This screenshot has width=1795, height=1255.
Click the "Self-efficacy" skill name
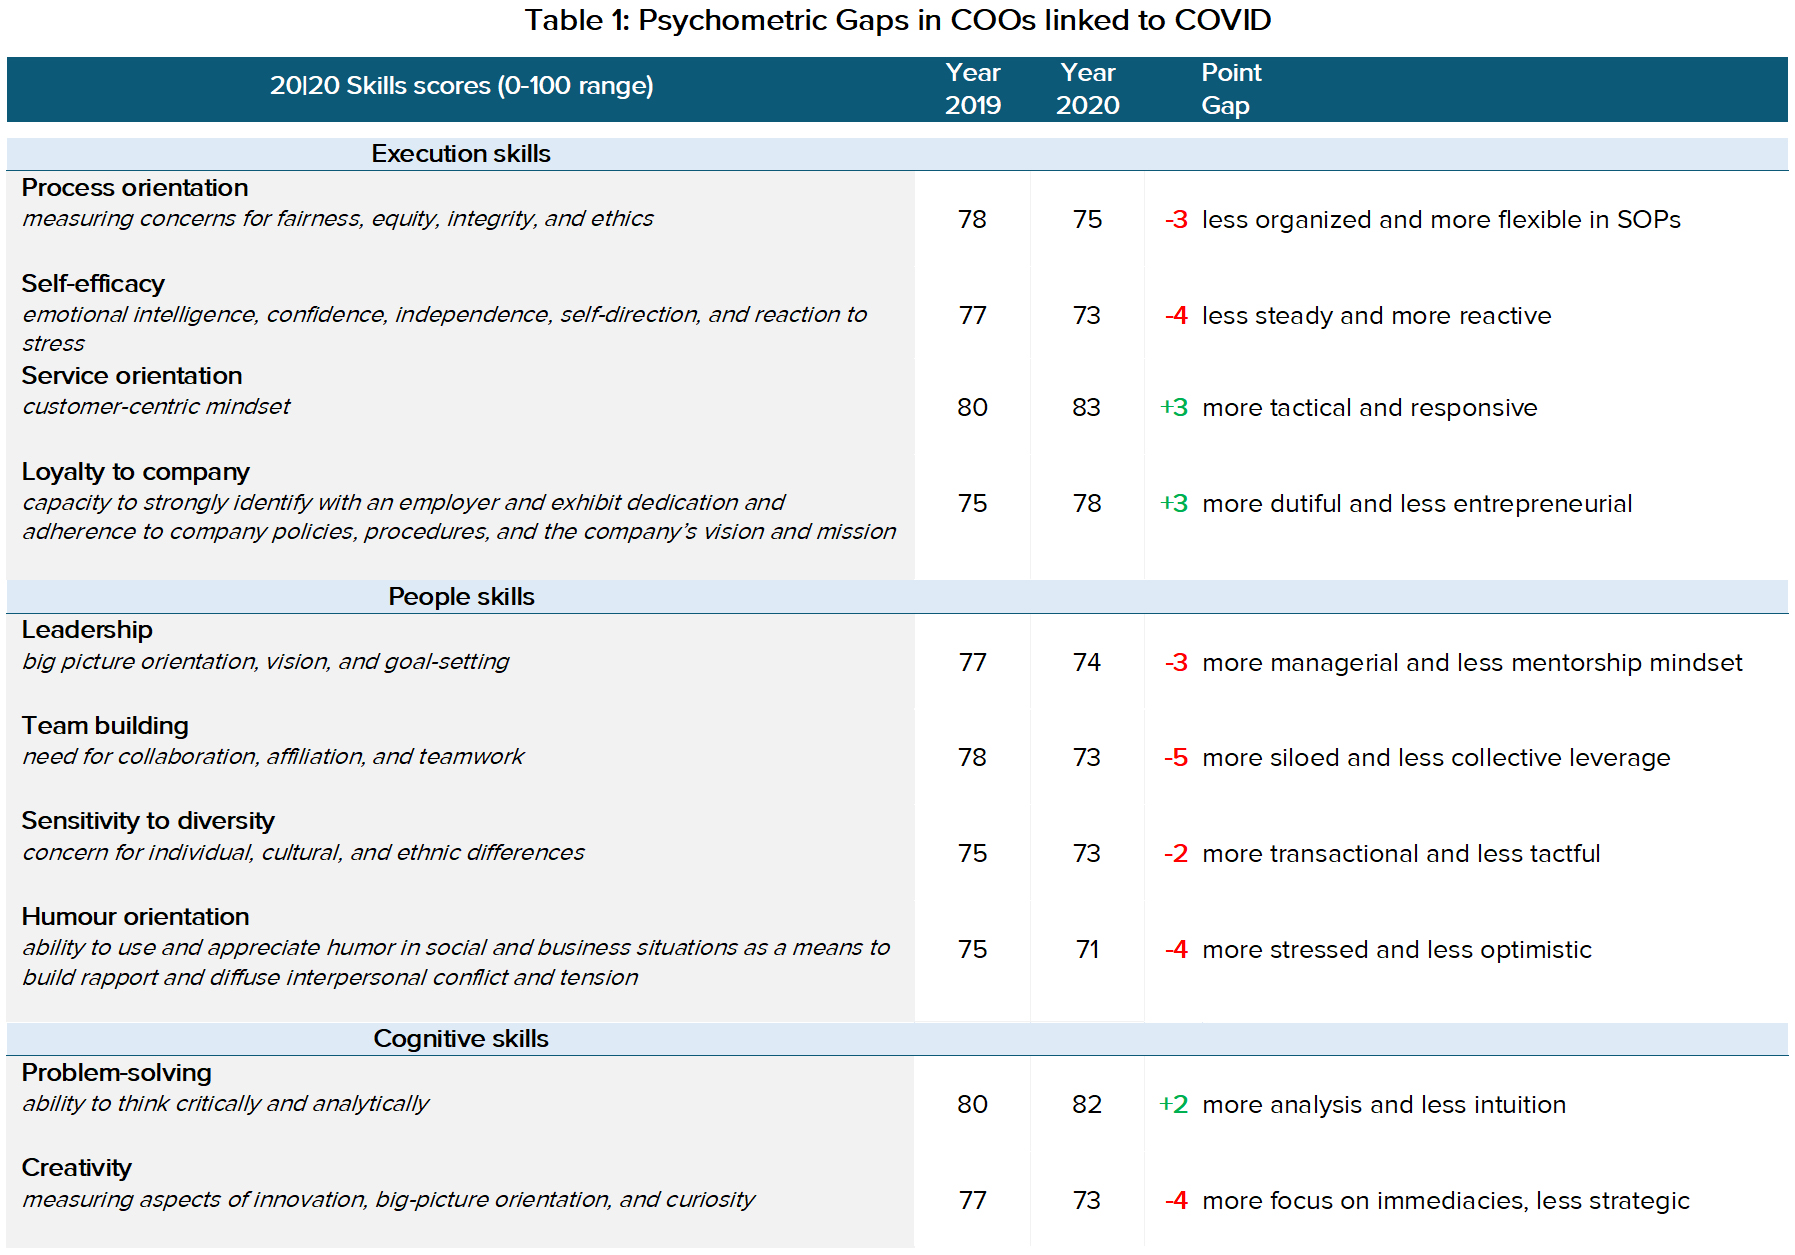[x=93, y=284]
